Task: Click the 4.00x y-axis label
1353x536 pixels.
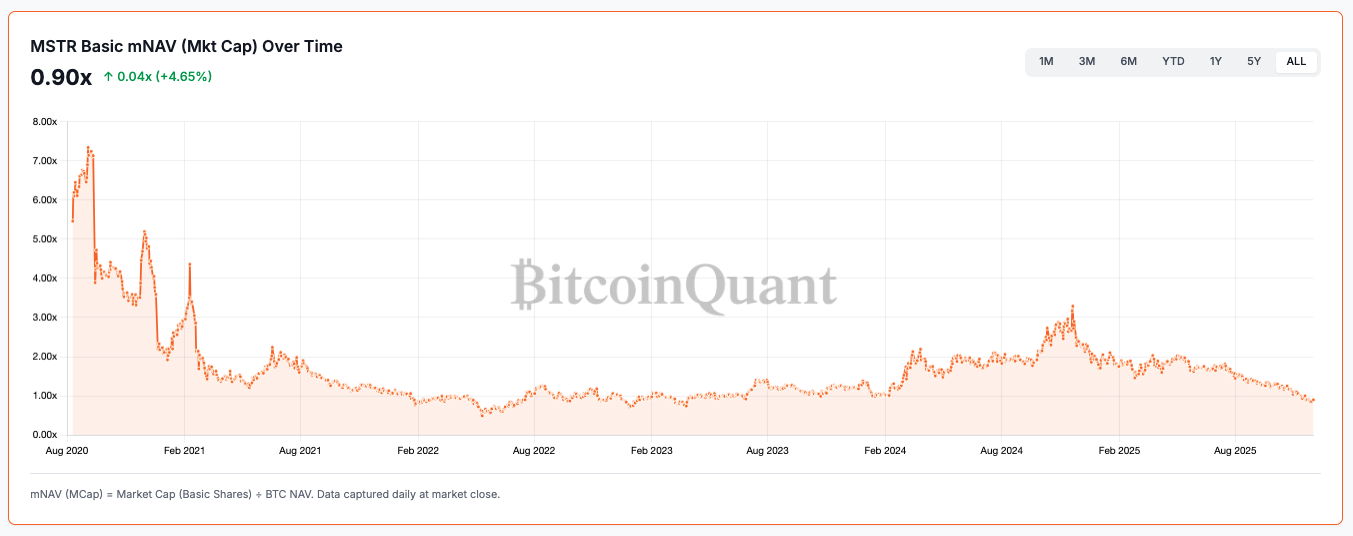Action: click(45, 278)
